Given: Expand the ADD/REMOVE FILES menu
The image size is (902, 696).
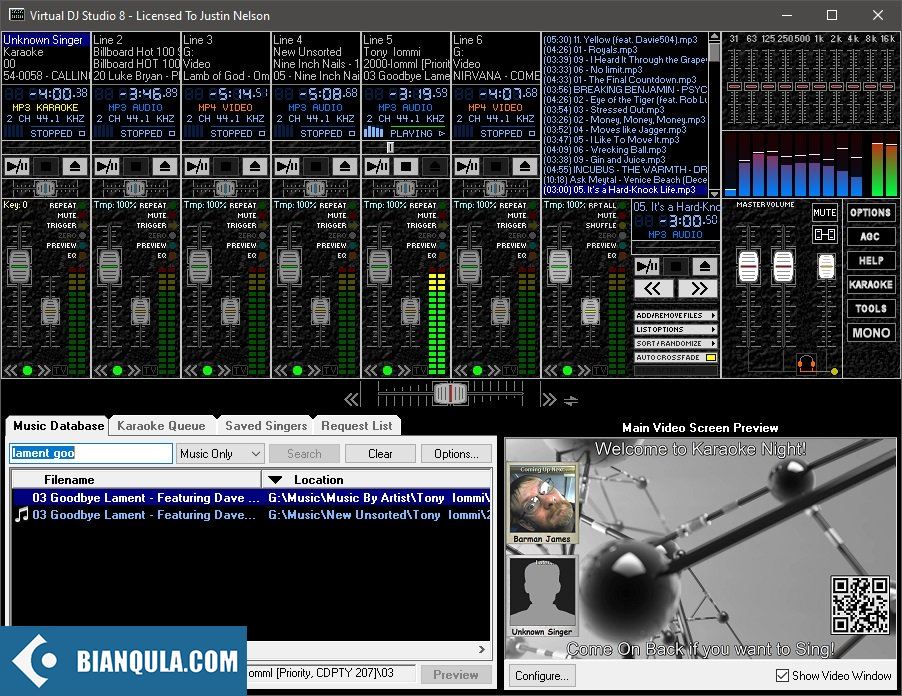Looking at the screenshot, I should click(x=675, y=315).
